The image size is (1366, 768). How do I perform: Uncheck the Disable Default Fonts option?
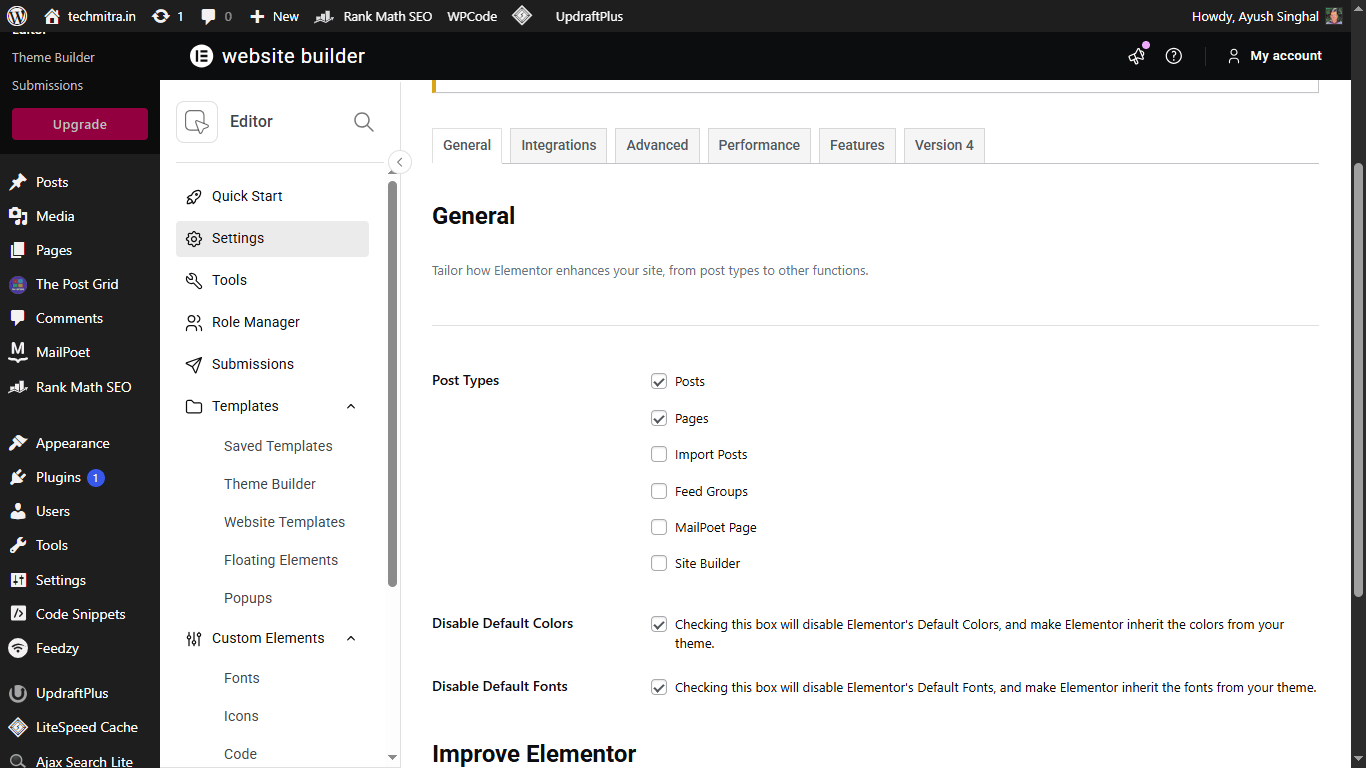tap(658, 687)
